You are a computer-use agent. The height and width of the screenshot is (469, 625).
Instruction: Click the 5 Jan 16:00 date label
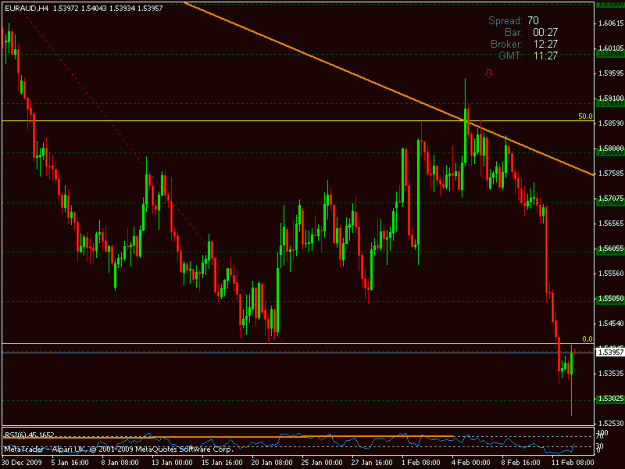point(70,462)
